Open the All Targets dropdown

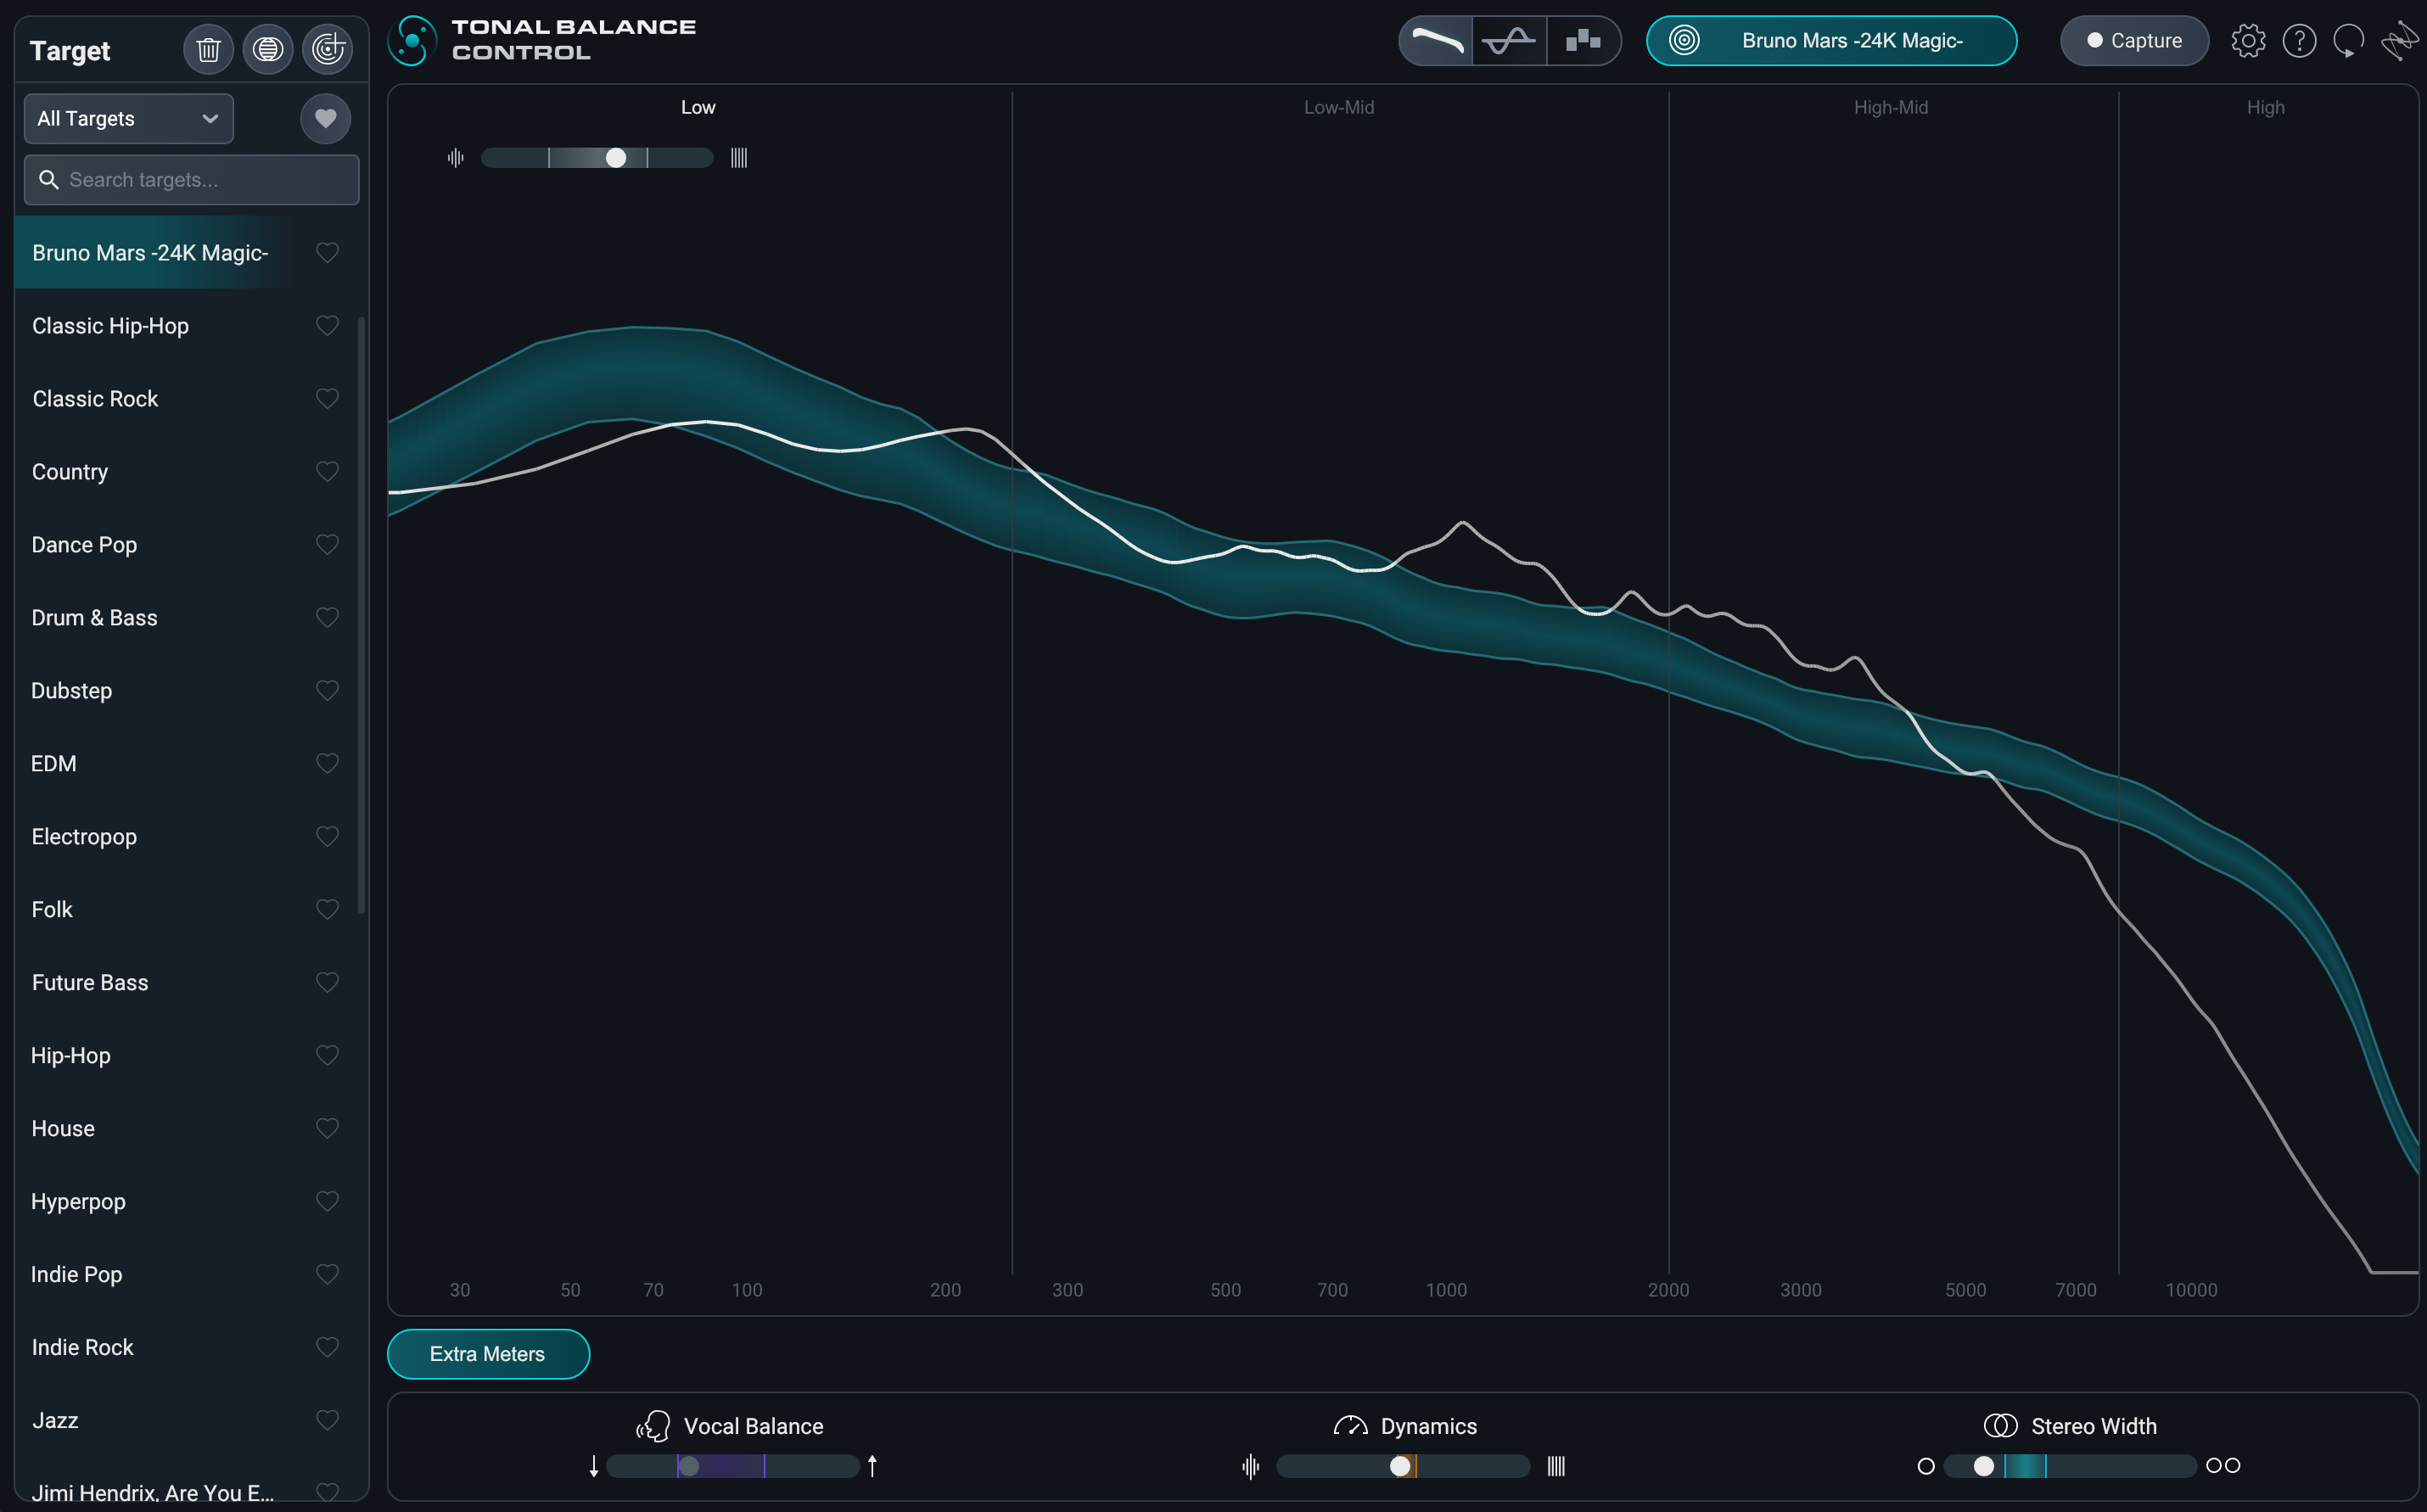tap(129, 119)
